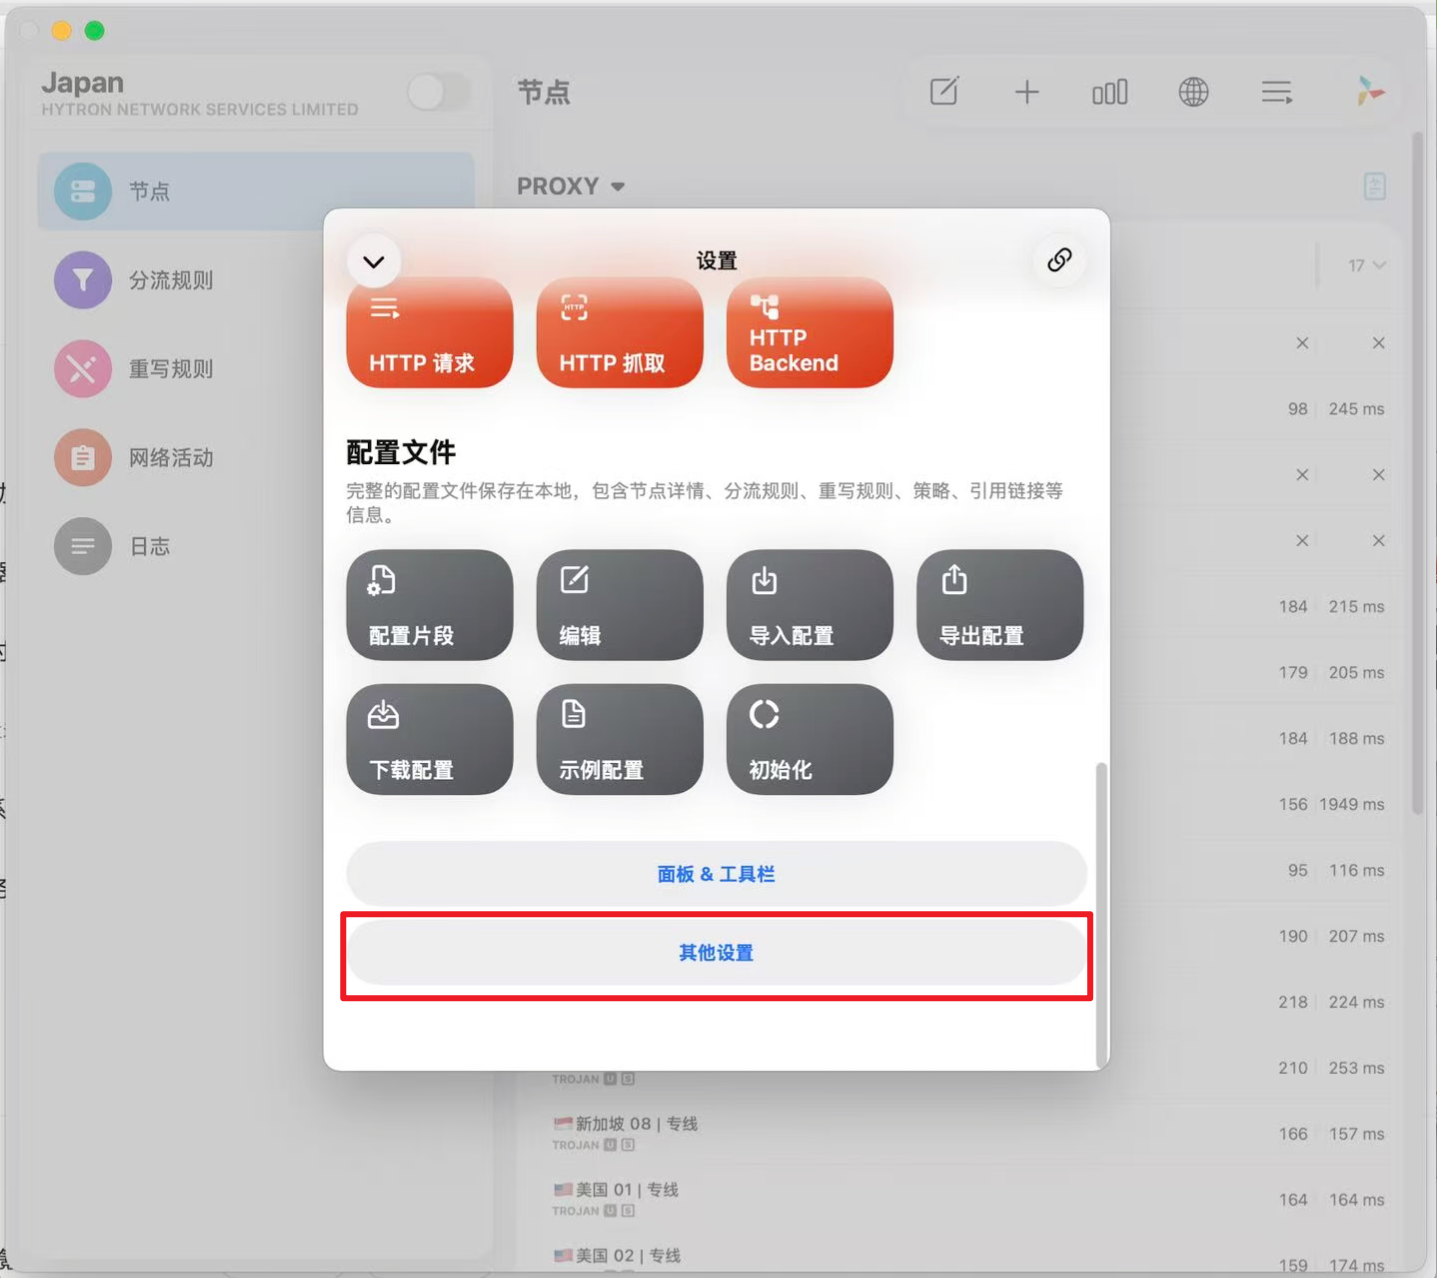Click the 116 ms latency value

coord(1356,870)
